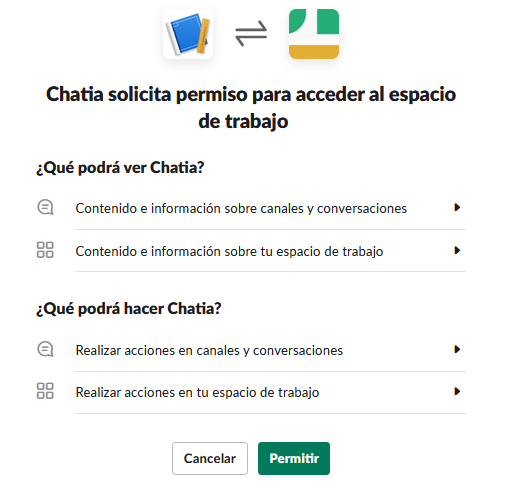The image size is (510, 504).
Task: Click the Cancelar button
Action: [210, 458]
